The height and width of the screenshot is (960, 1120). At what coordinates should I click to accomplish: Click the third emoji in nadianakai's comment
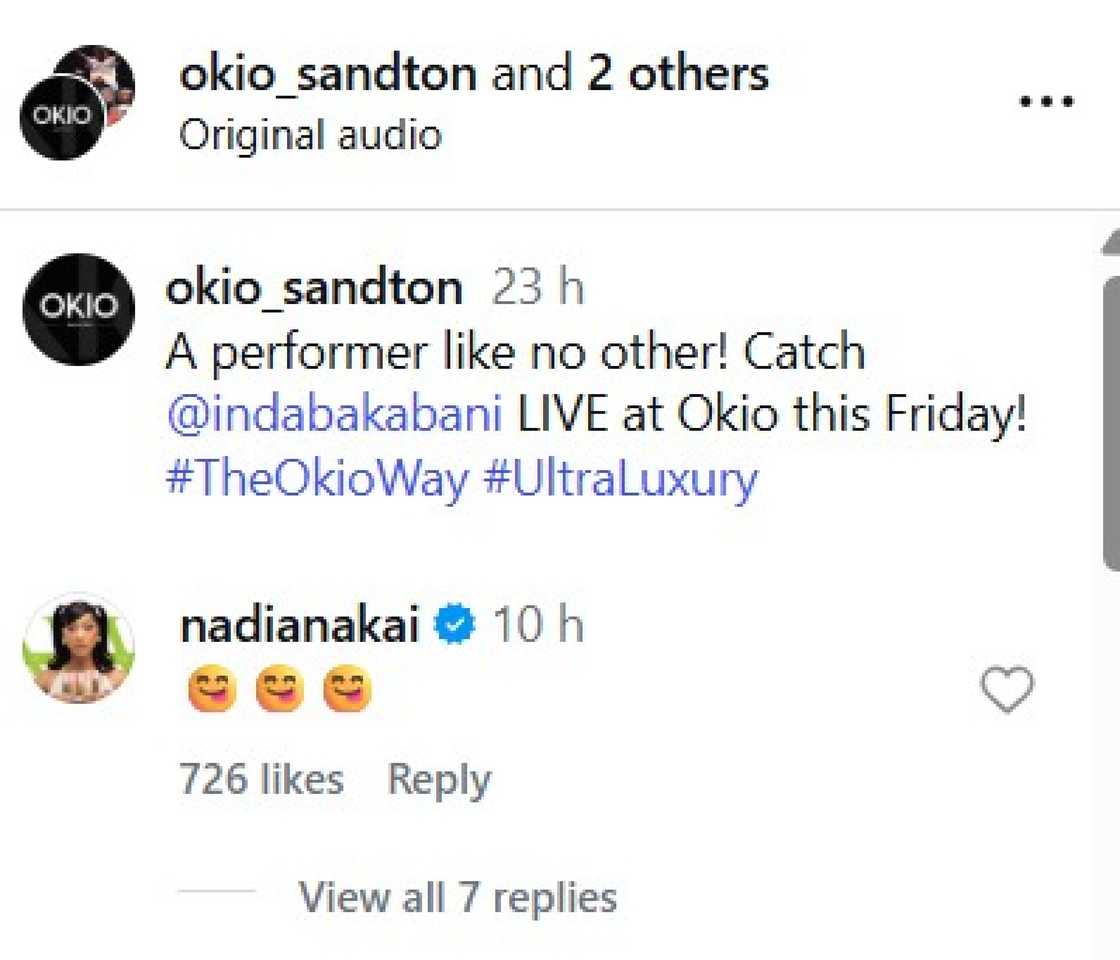pos(348,688)
